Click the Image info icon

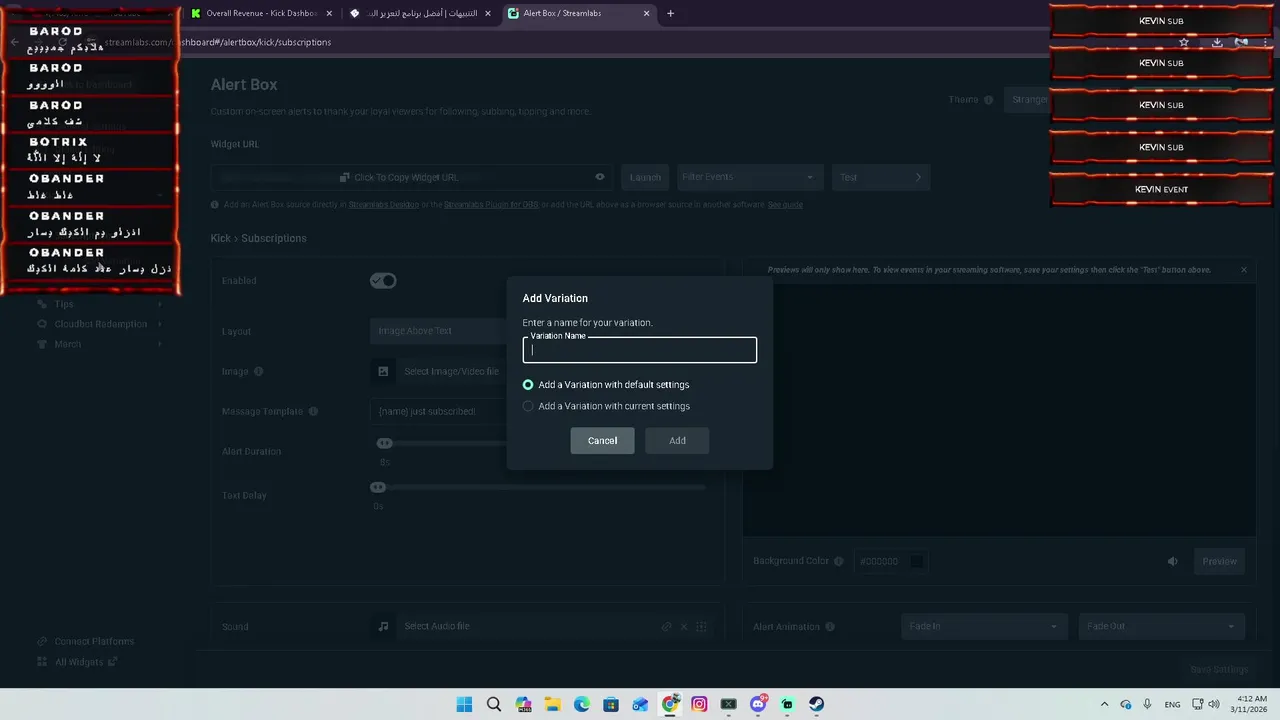click(x=259, y=371)
